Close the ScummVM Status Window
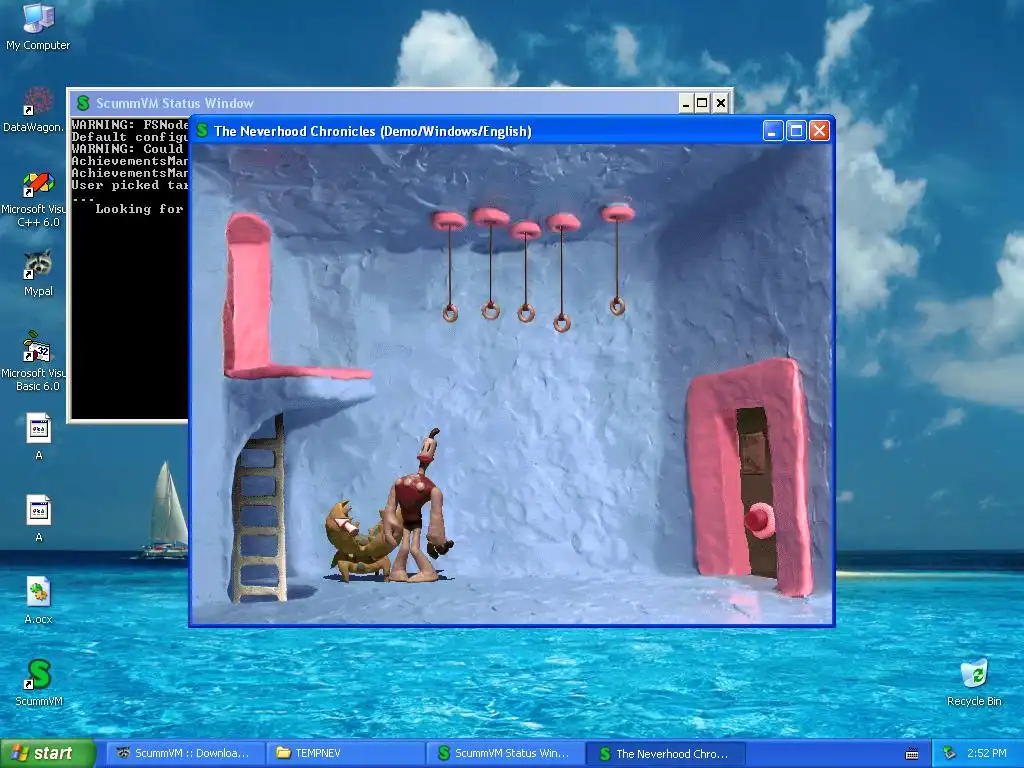This screenshot has height=768, width=1024. click(720, 103)
